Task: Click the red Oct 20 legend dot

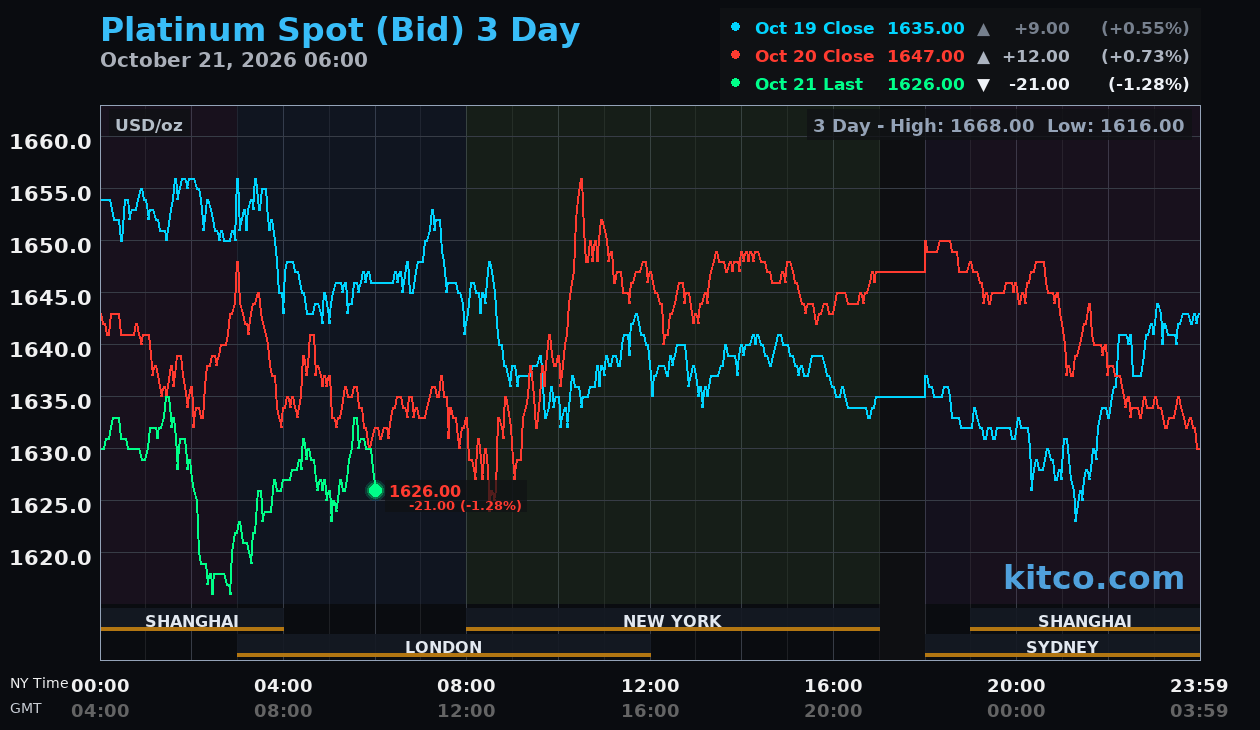Action: click(736, 55)
